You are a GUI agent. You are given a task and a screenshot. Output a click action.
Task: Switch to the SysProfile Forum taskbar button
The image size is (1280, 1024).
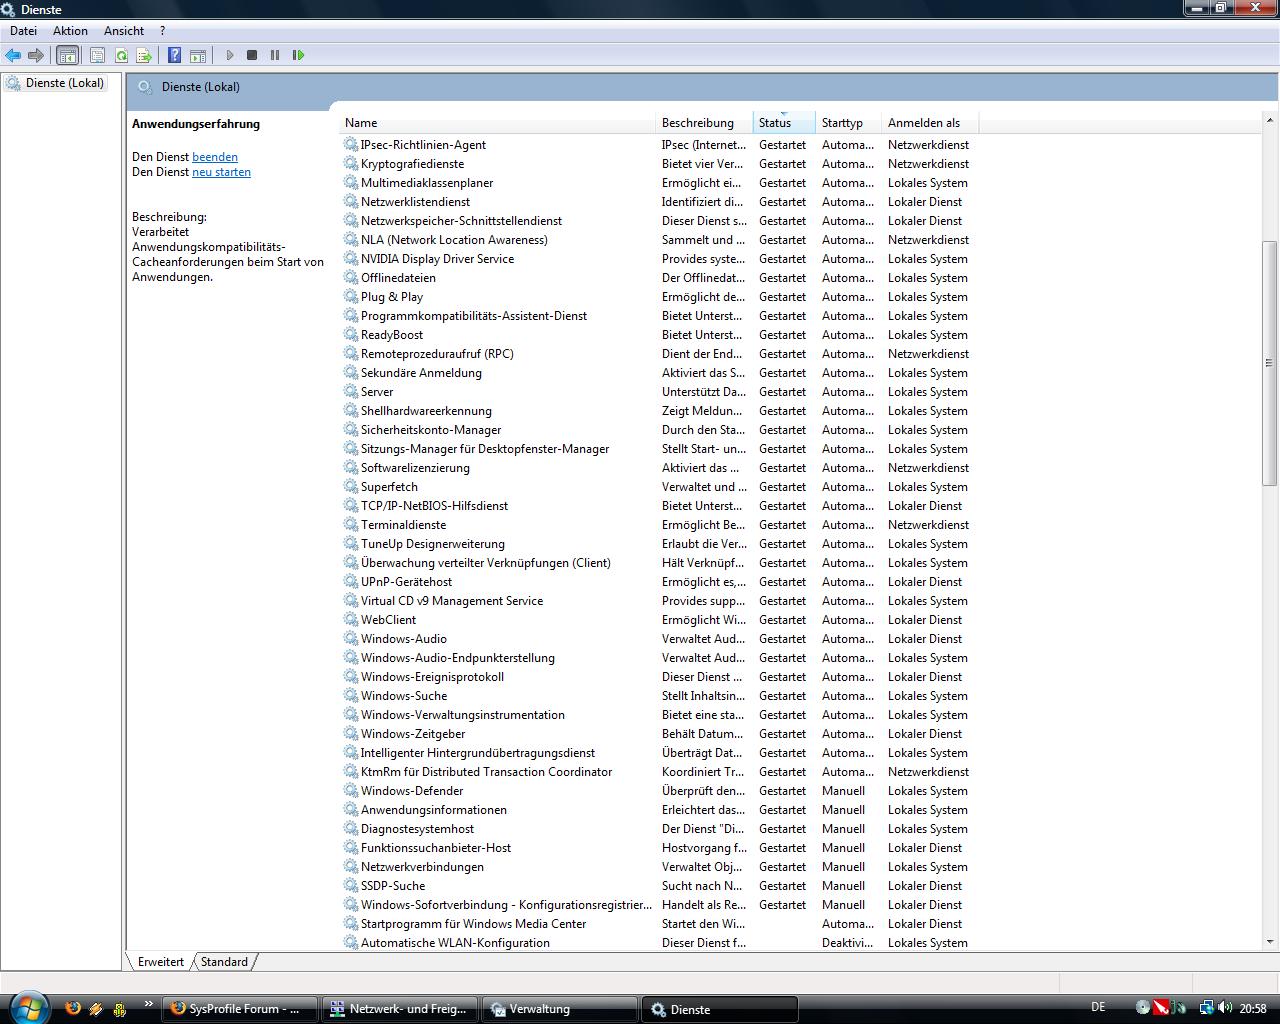(239, 1009)
